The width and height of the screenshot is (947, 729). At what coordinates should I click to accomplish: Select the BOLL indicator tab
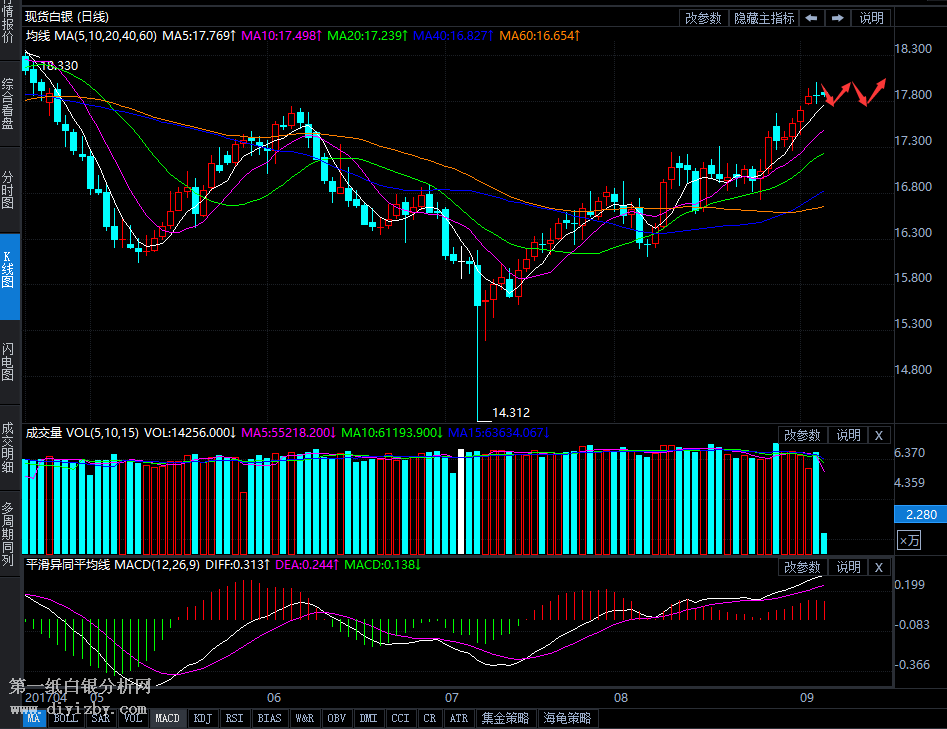pos(66,718)
